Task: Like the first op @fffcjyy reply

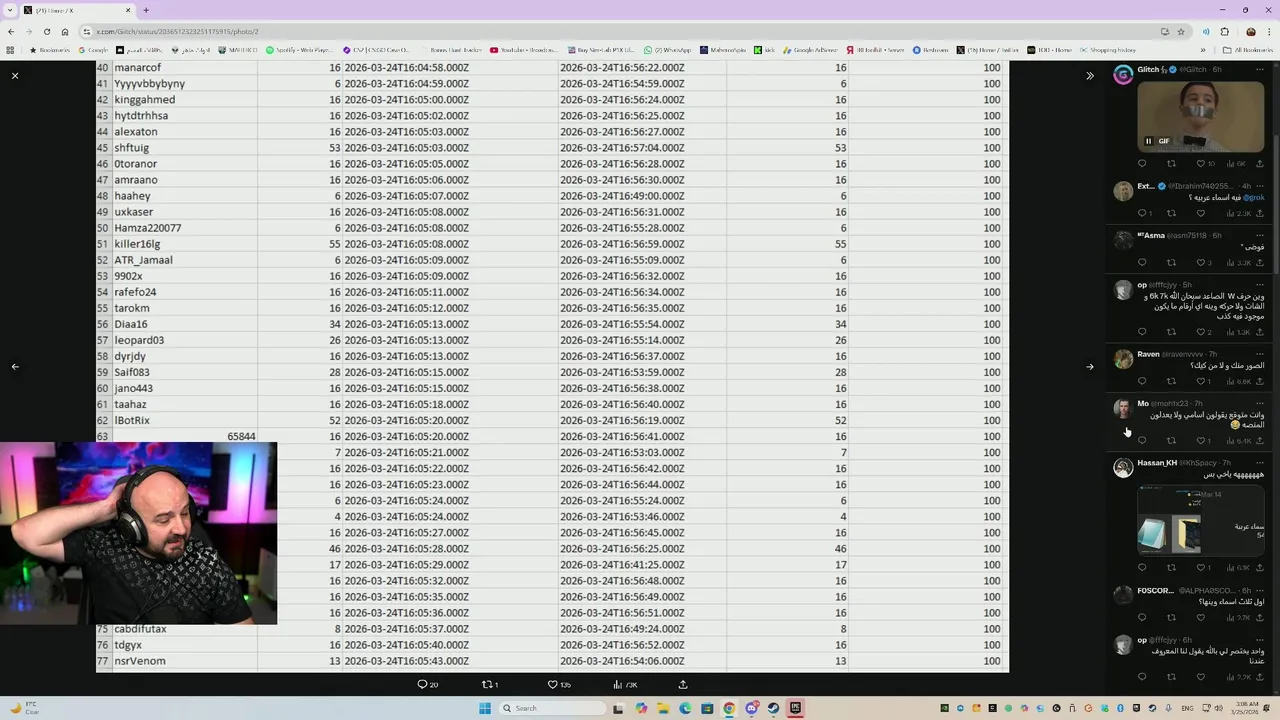Action: [1201, 332]
